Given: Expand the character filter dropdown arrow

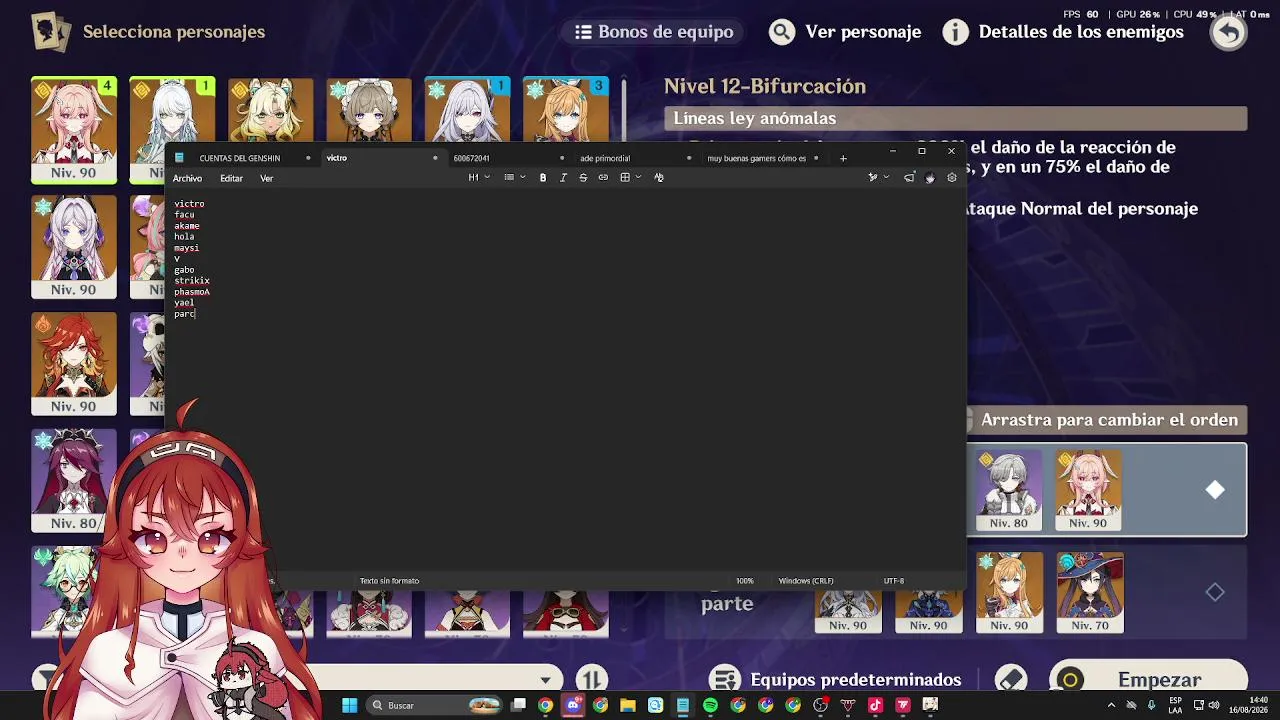Looking at the screenshot, I should click(x=545, y=680).
